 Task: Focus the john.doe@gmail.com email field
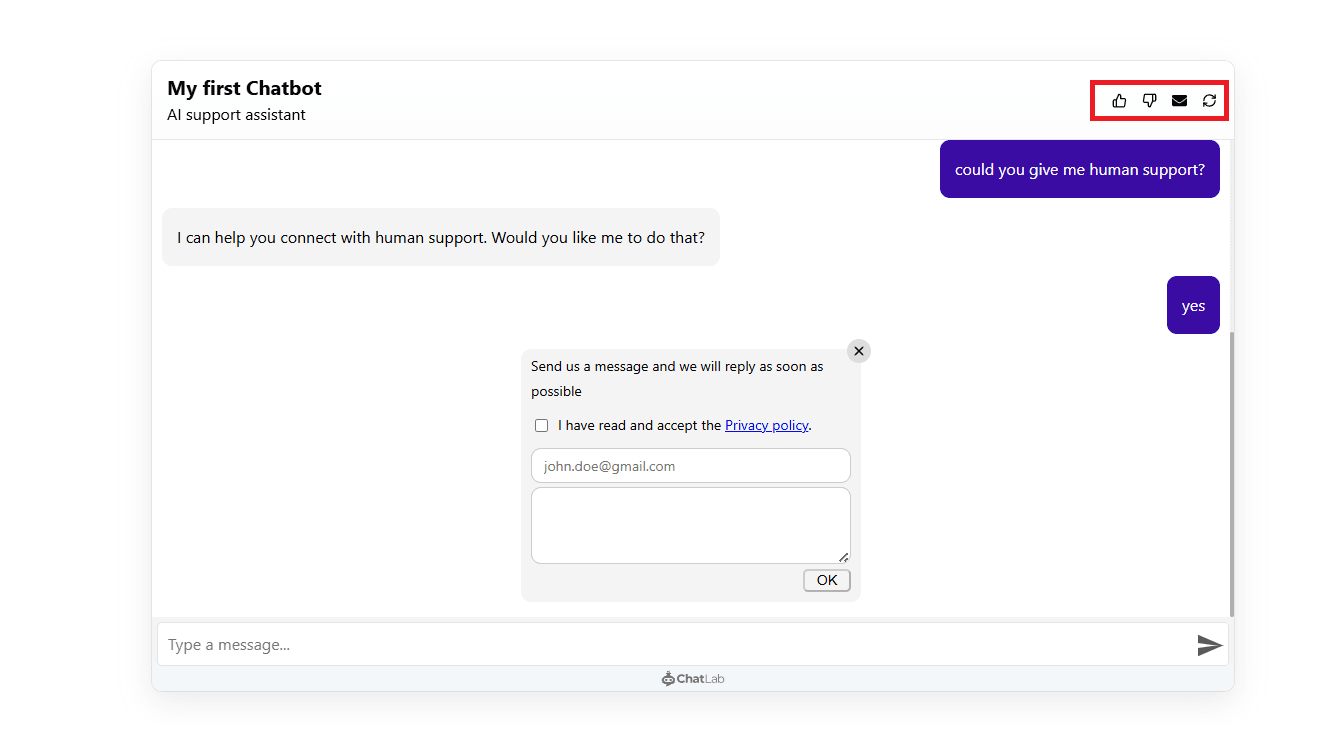tap(690, 466)
